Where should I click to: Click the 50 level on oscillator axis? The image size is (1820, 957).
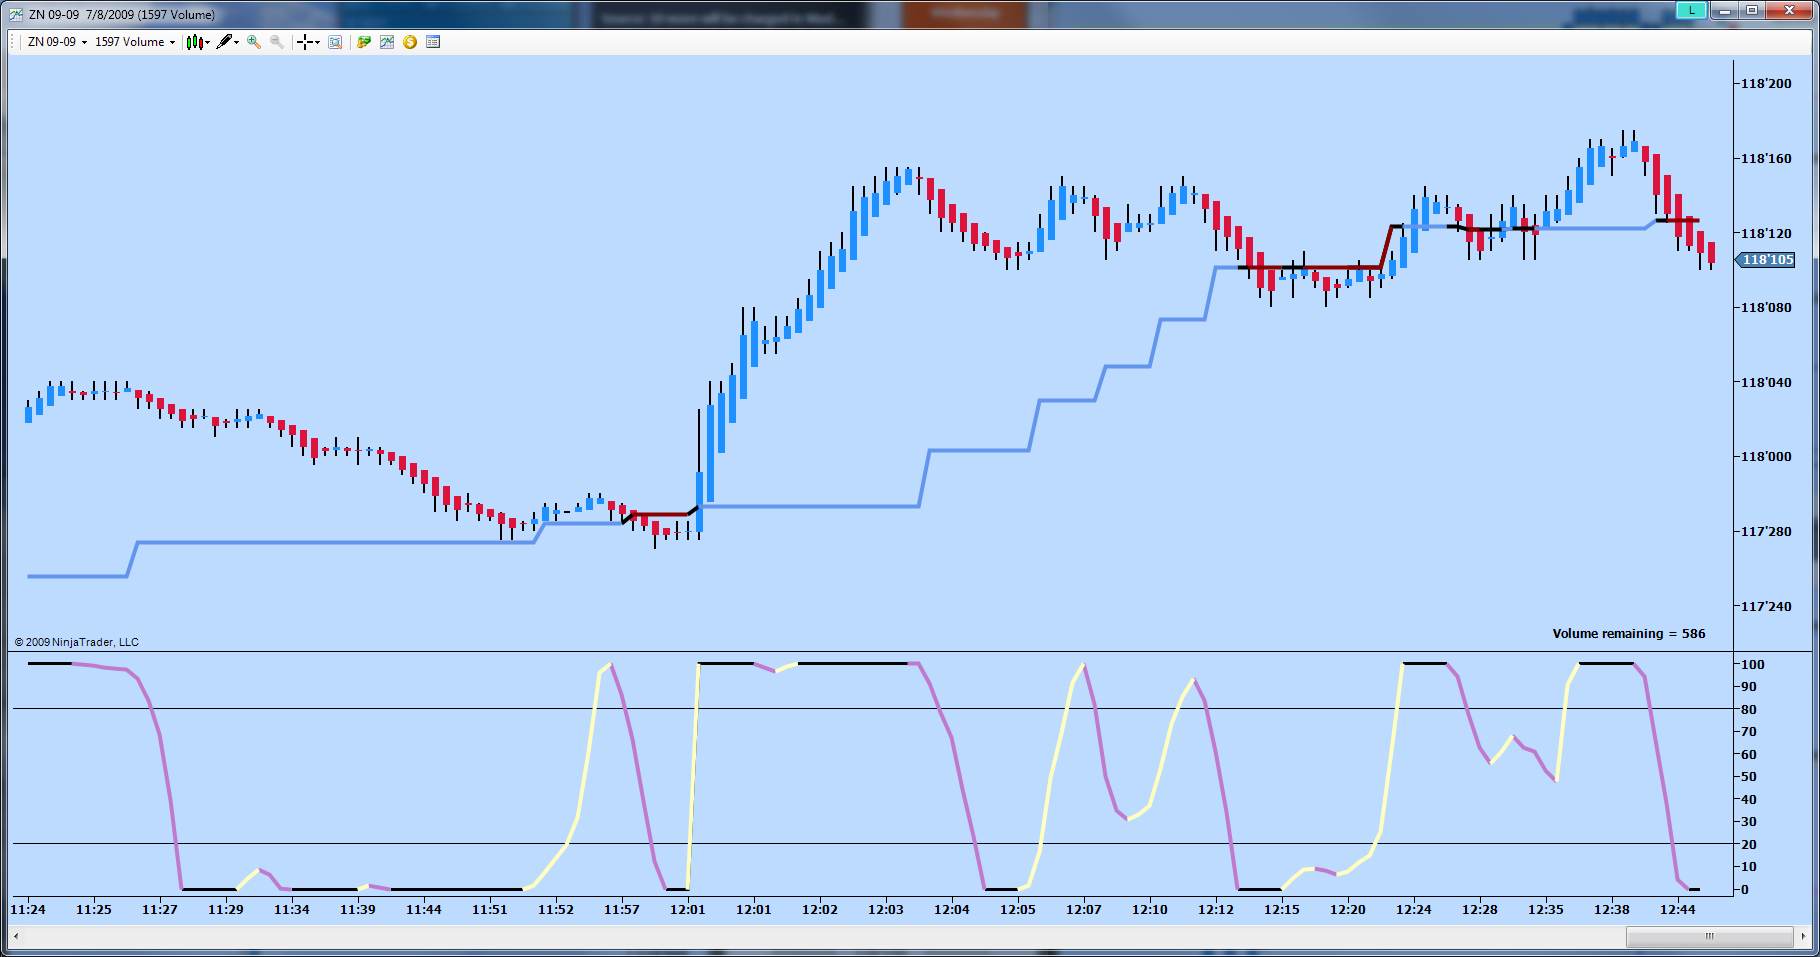[x=1749, y=777]
